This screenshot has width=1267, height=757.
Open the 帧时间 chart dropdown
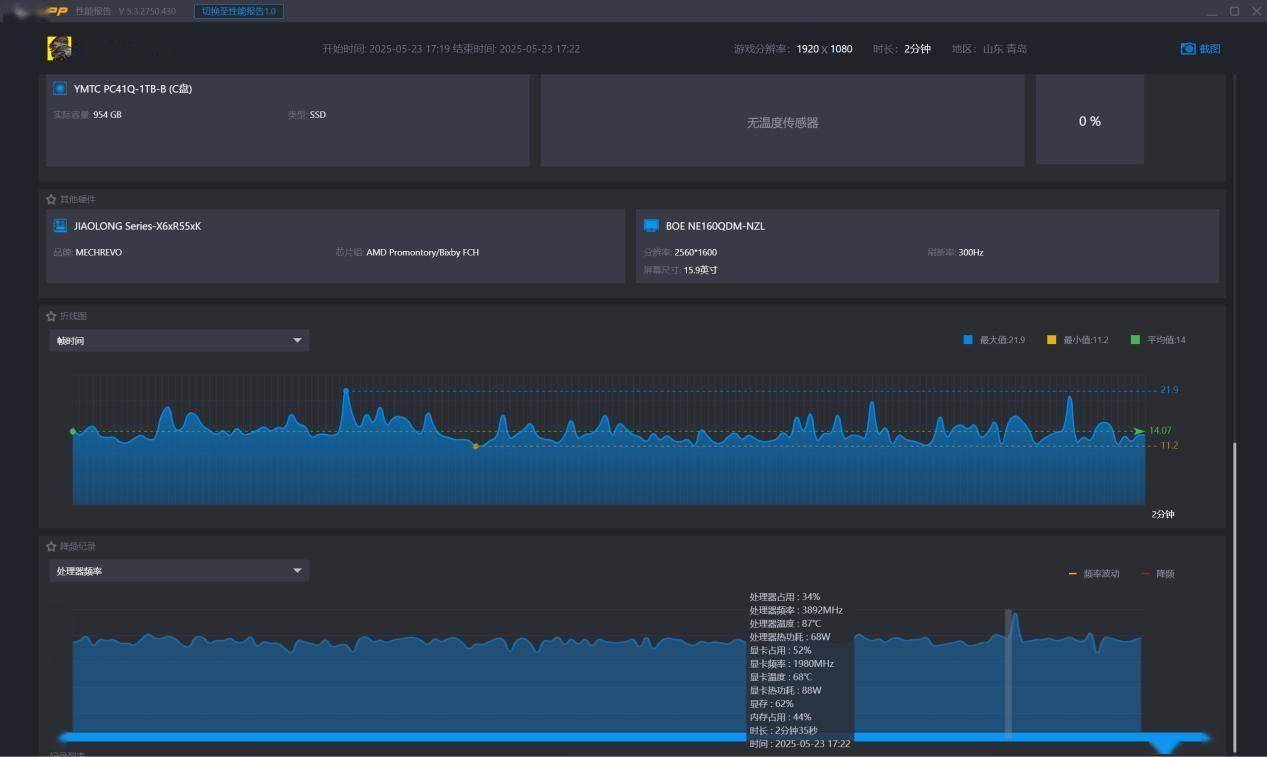(179, 341)
